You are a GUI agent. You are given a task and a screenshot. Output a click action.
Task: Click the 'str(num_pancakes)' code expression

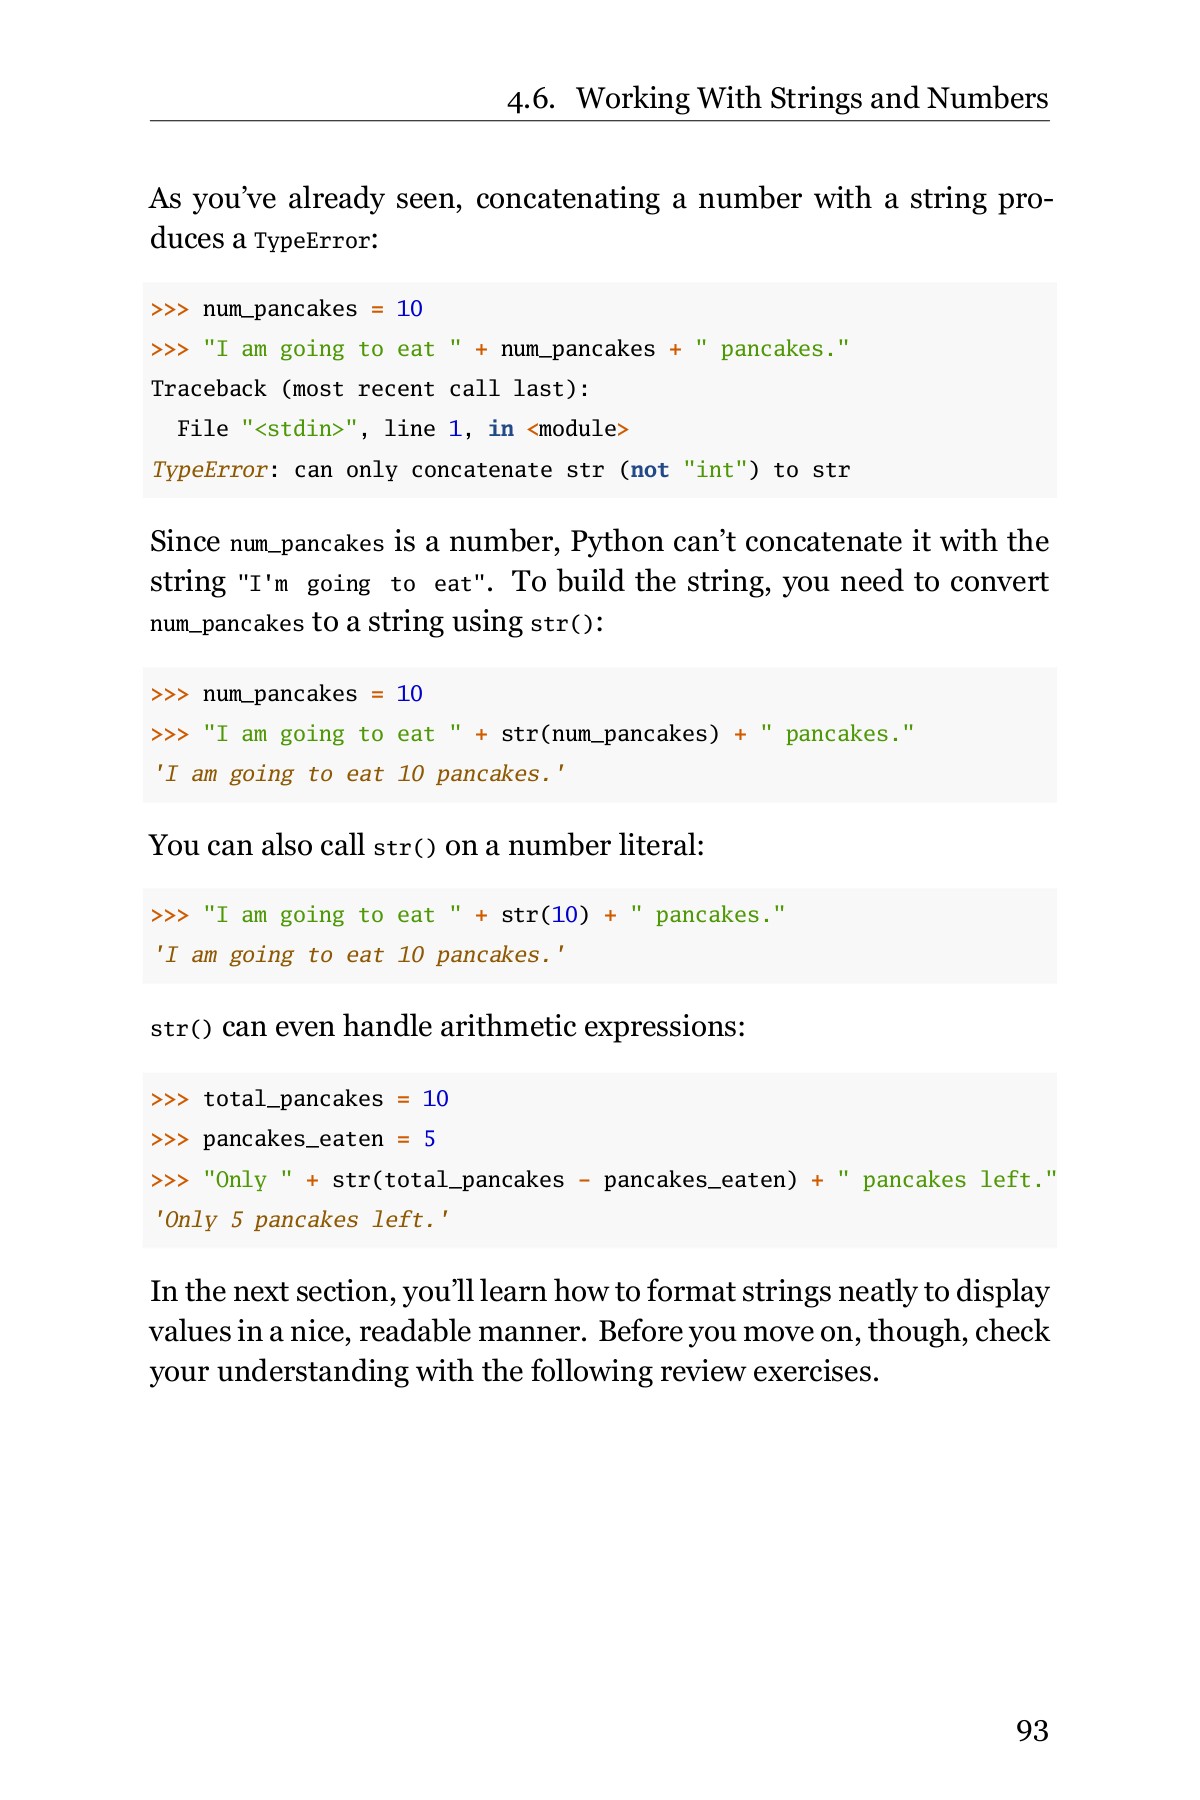click(609, 734)
